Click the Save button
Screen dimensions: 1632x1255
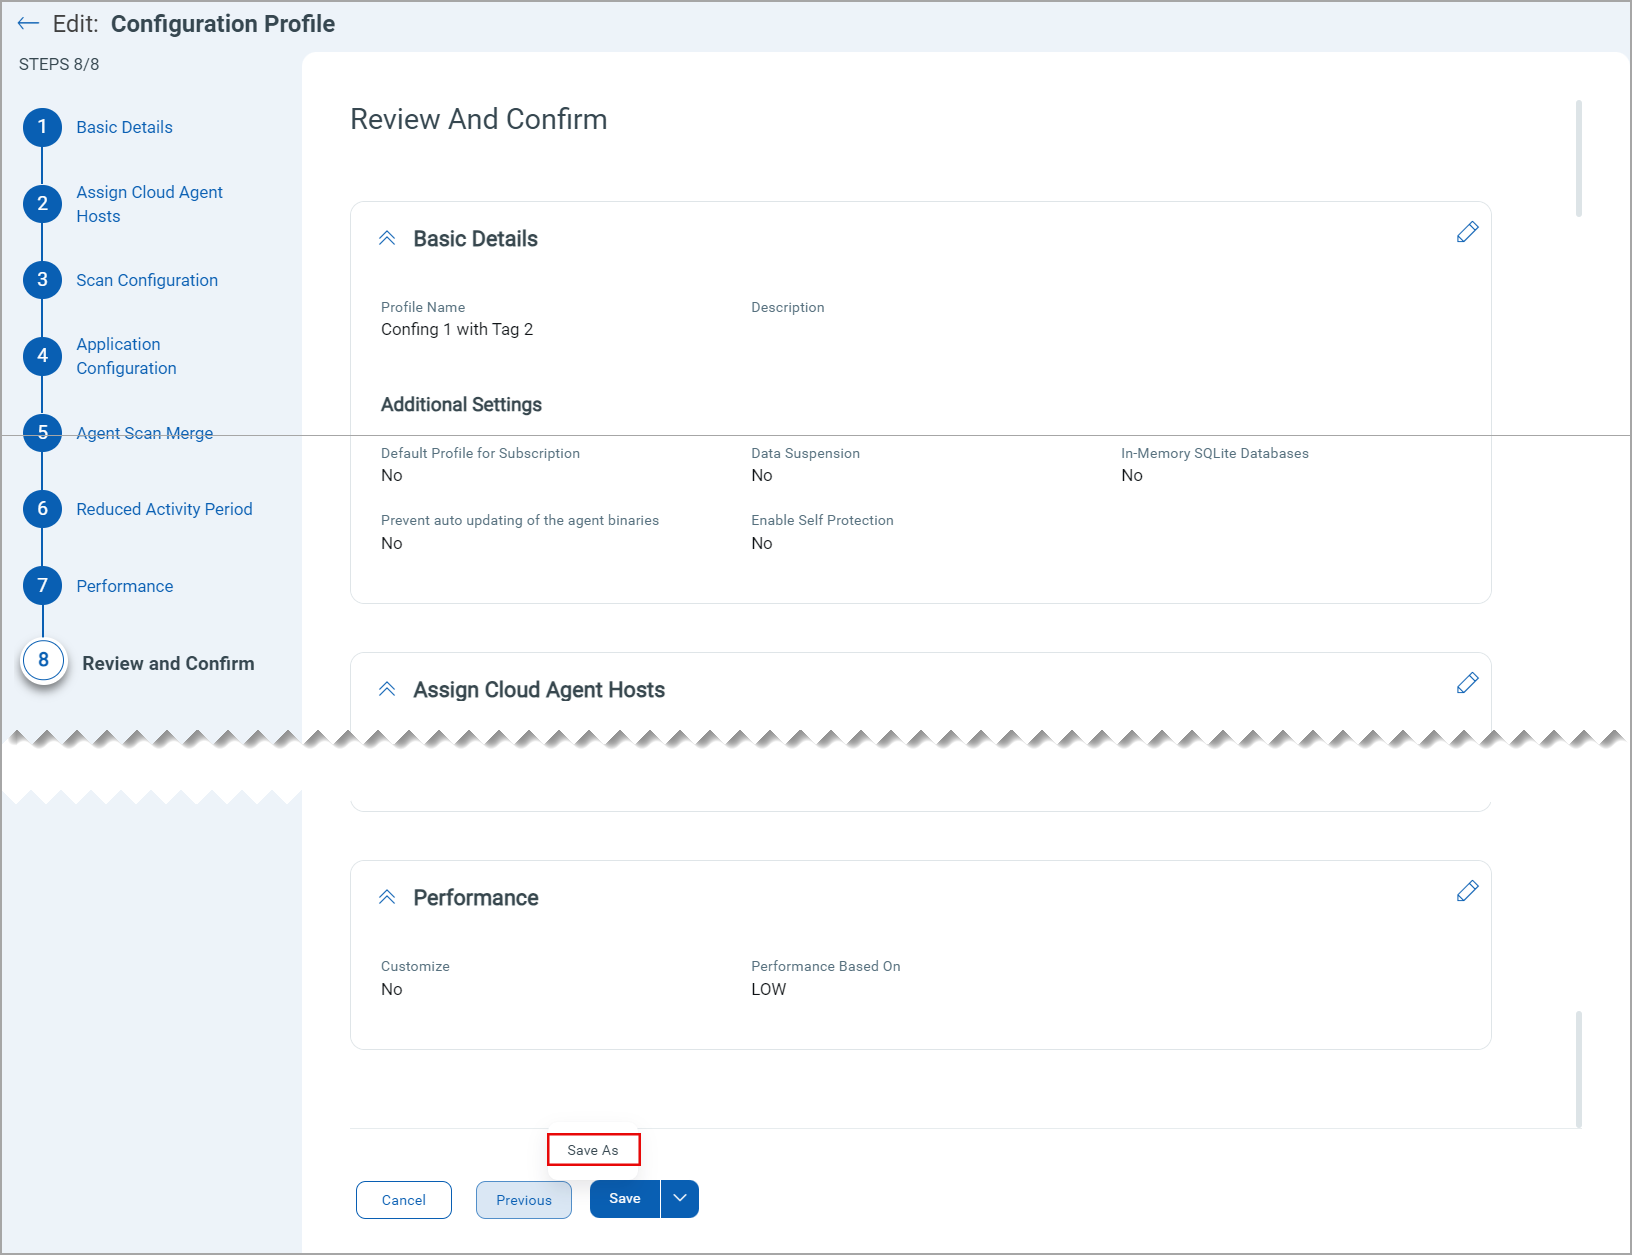[625, 1199]
